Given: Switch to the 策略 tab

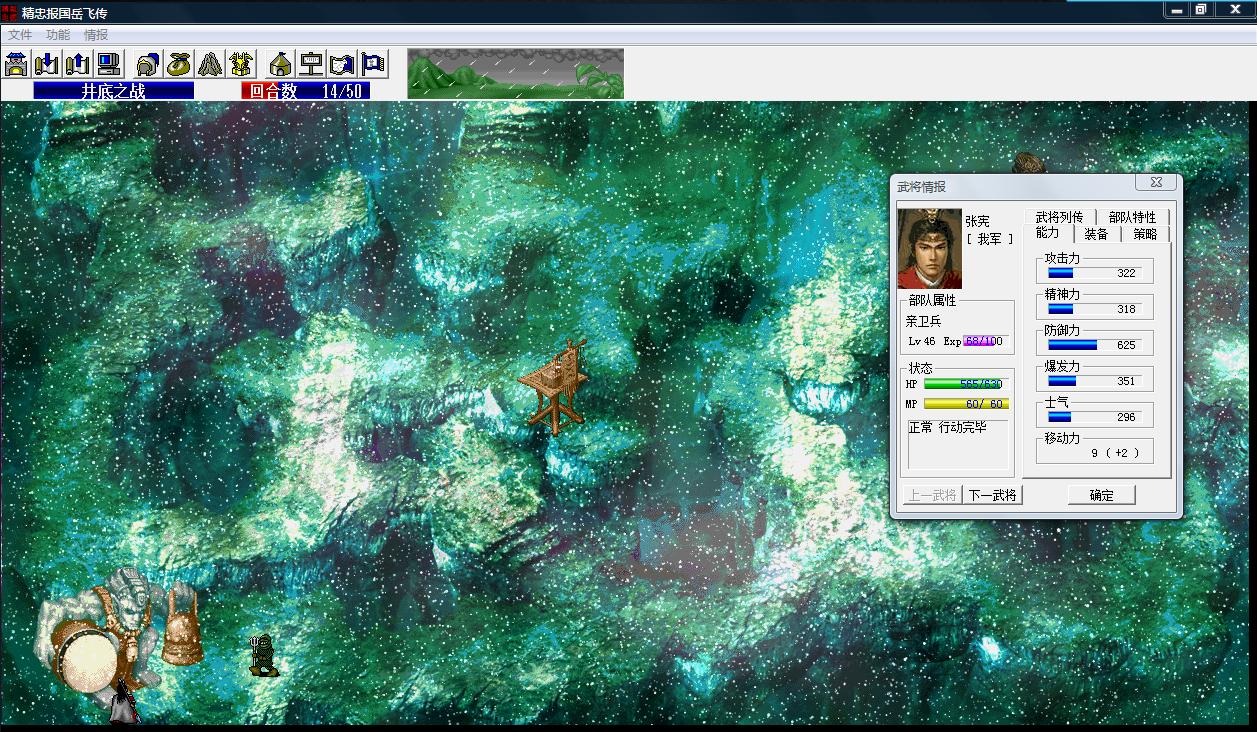Looking at the screenshot, I should [x=1145, y=234].
